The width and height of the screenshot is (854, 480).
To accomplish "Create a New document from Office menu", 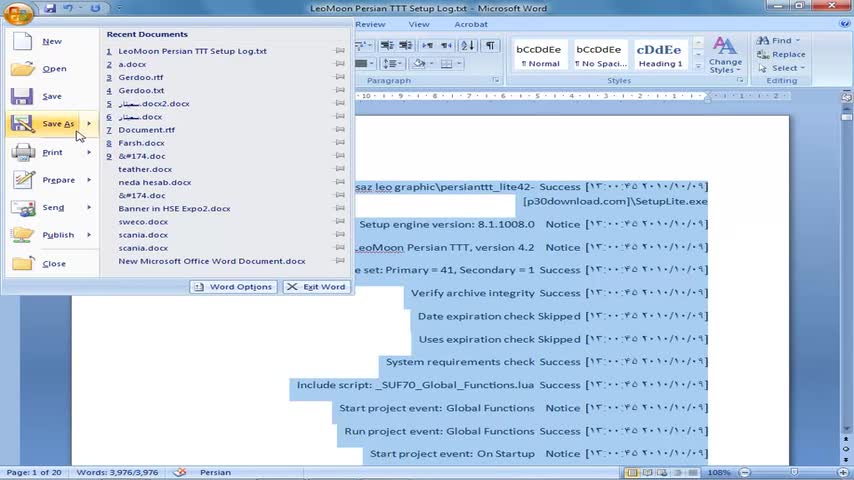I will tap(52, 41).
